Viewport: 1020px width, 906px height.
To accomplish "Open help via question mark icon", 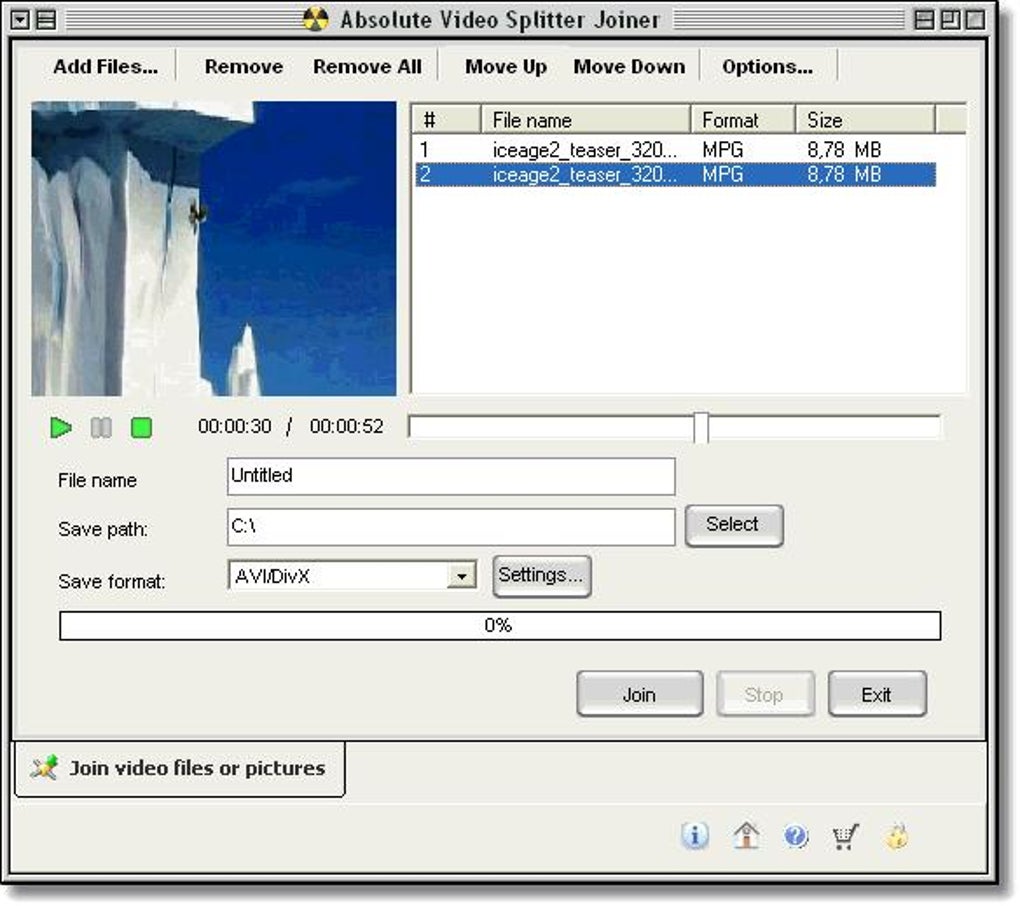I will point(796,835).
